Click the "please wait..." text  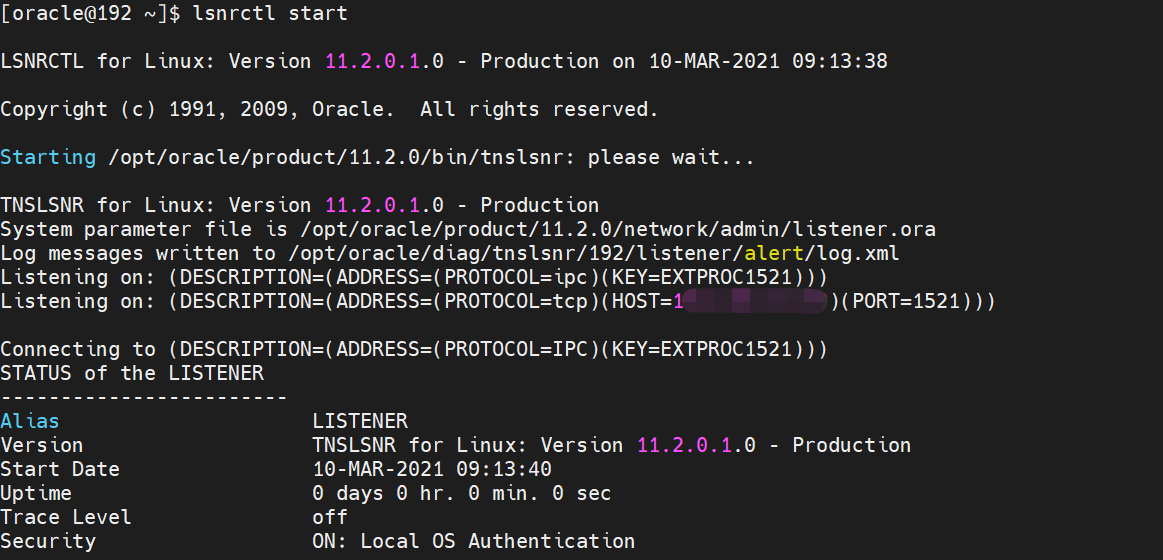pos(677,157)
